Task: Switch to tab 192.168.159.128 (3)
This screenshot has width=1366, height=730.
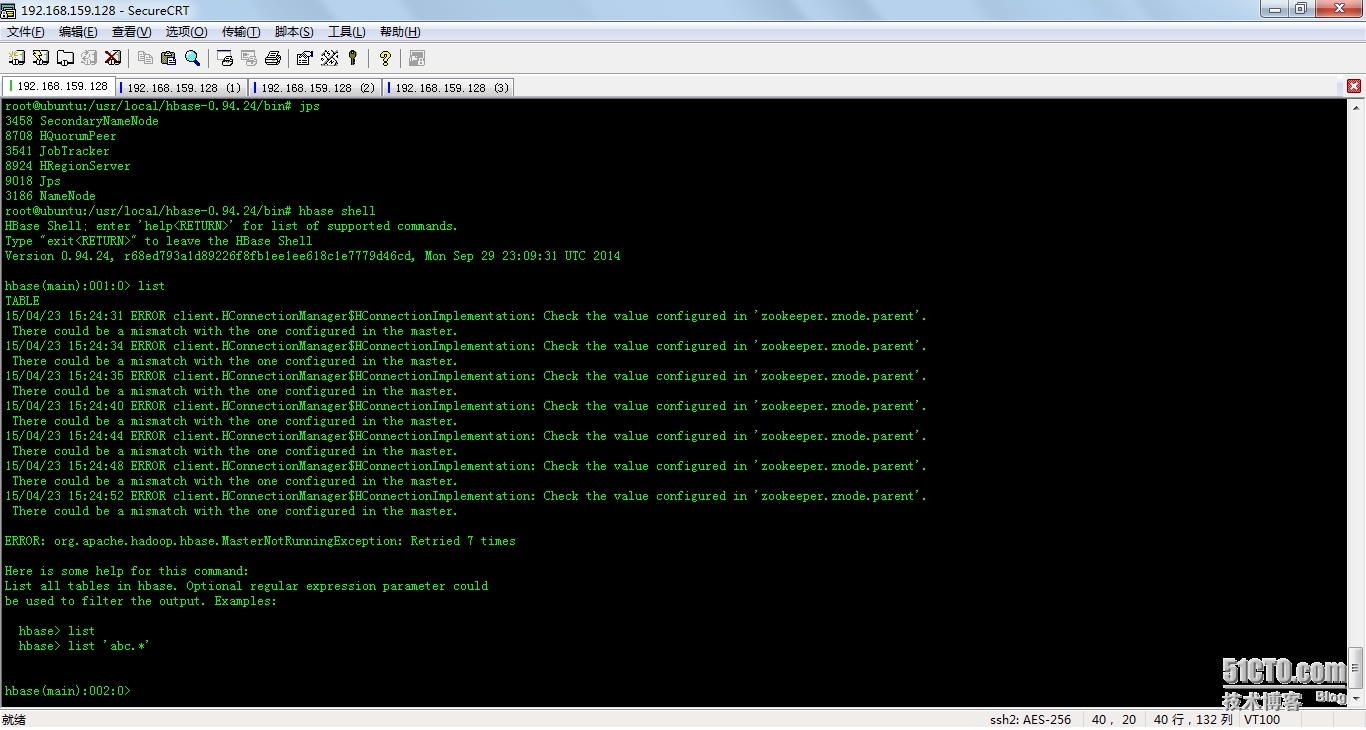Action: tap(449, 88)
